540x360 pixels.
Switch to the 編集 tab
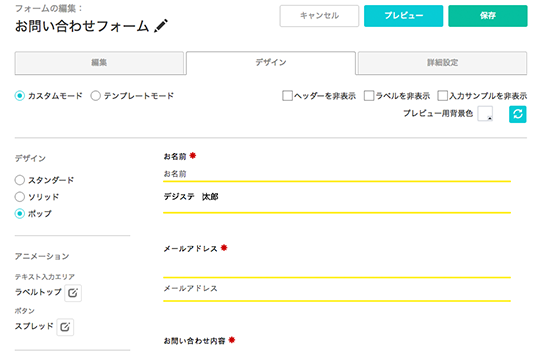click(x=99, y=63)
